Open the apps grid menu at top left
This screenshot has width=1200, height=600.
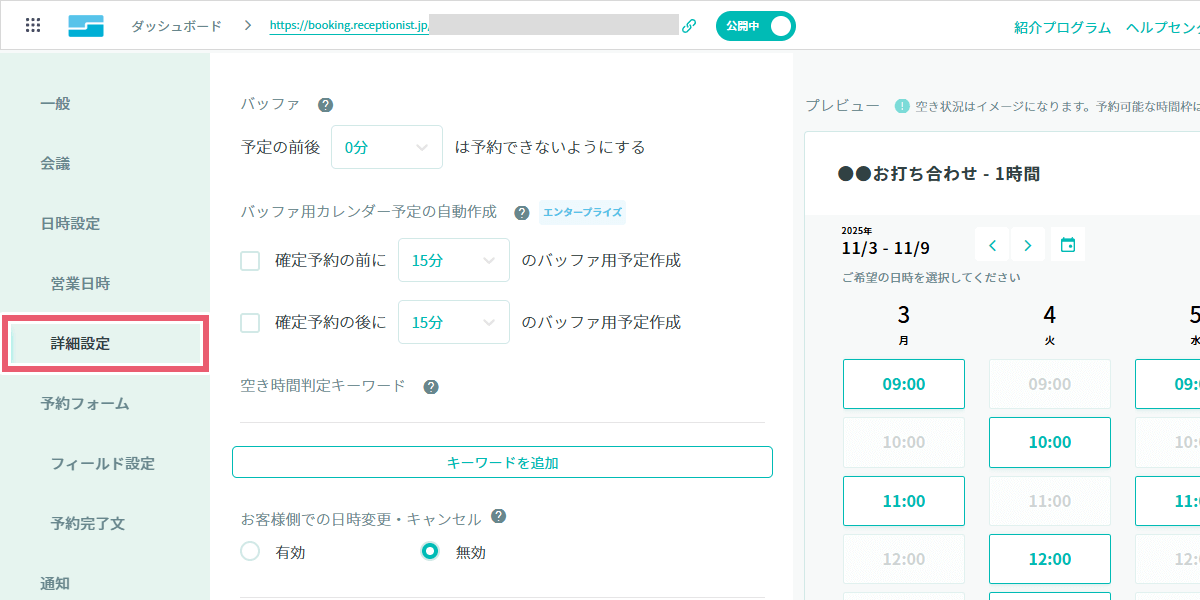34,24
